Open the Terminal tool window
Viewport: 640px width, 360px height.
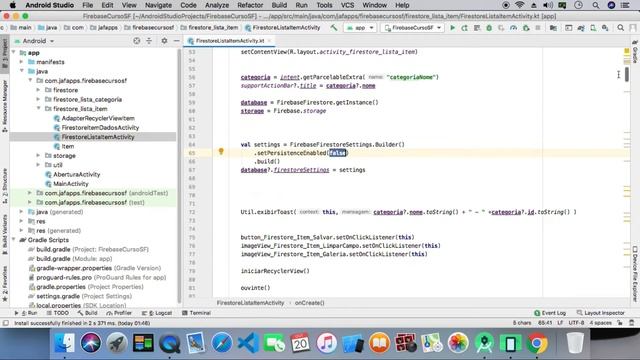(196, 313)
